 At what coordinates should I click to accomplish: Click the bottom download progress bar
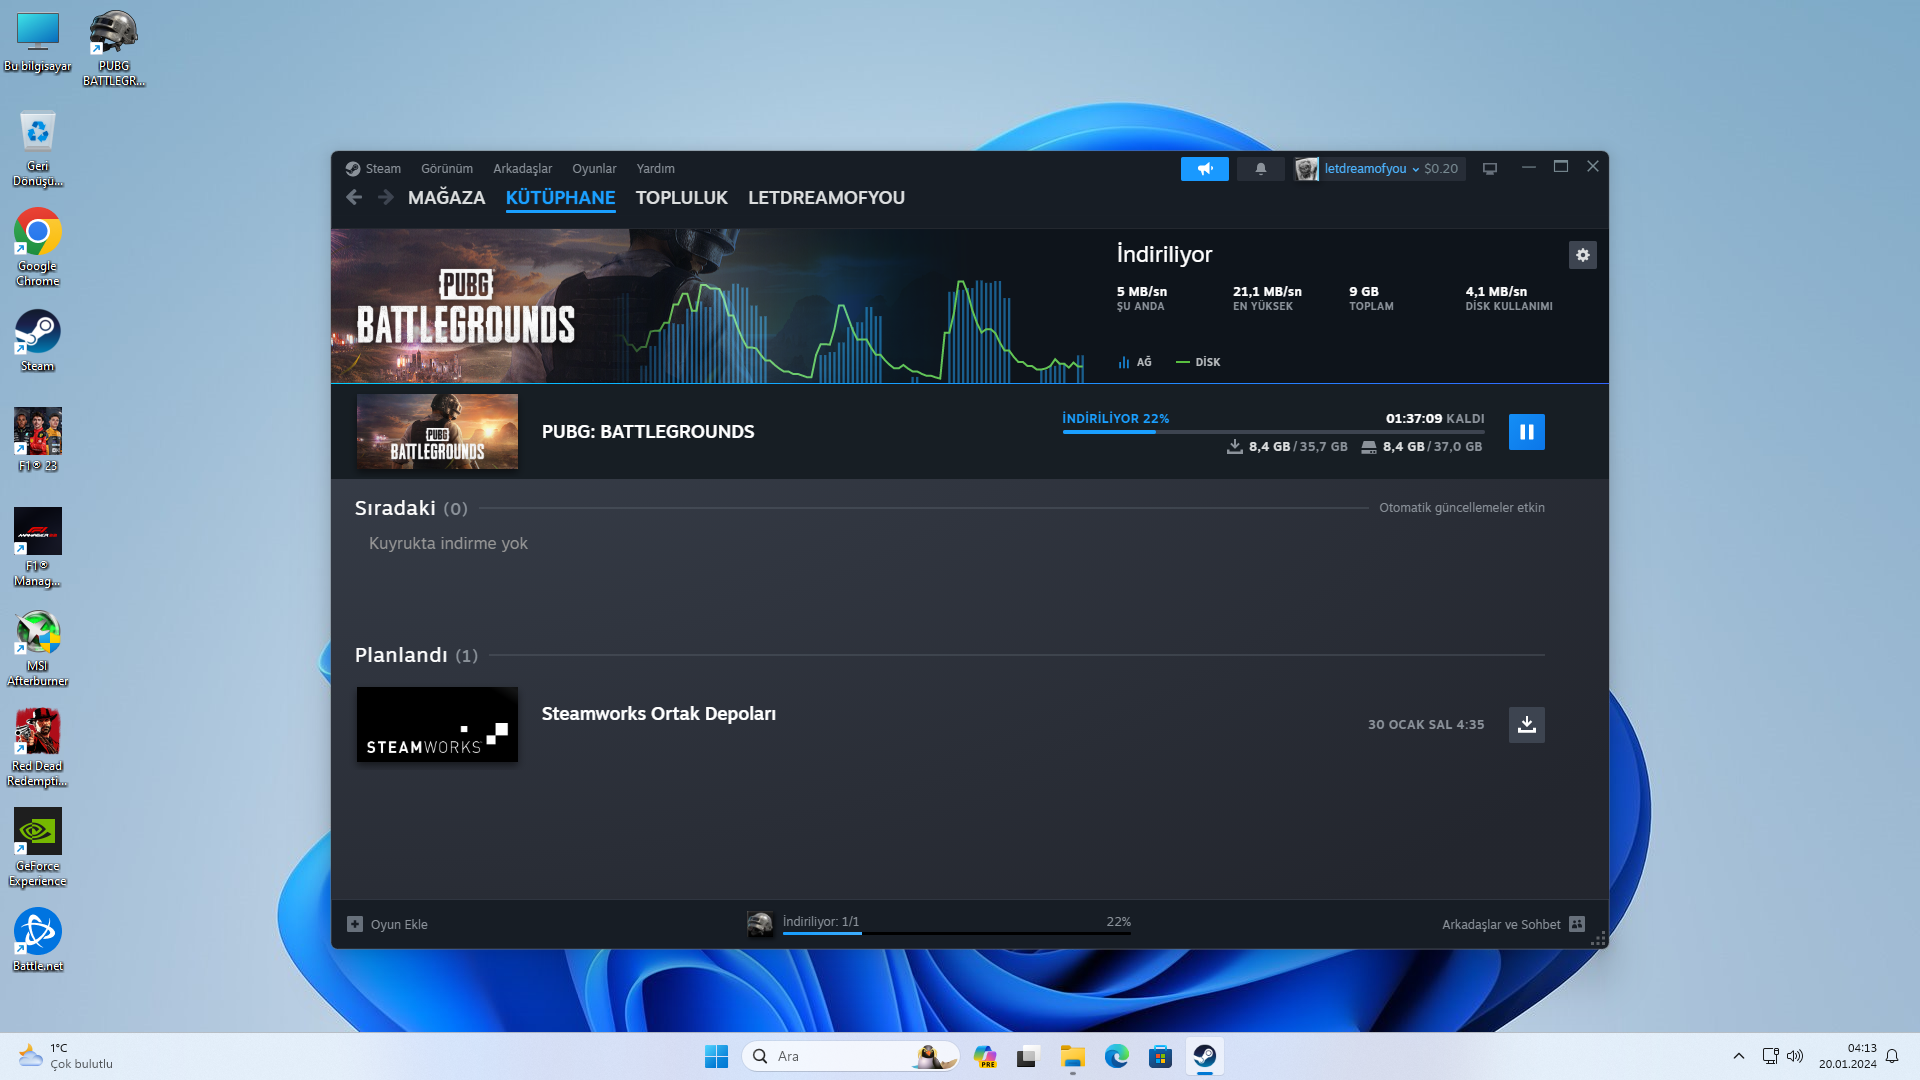956,932
